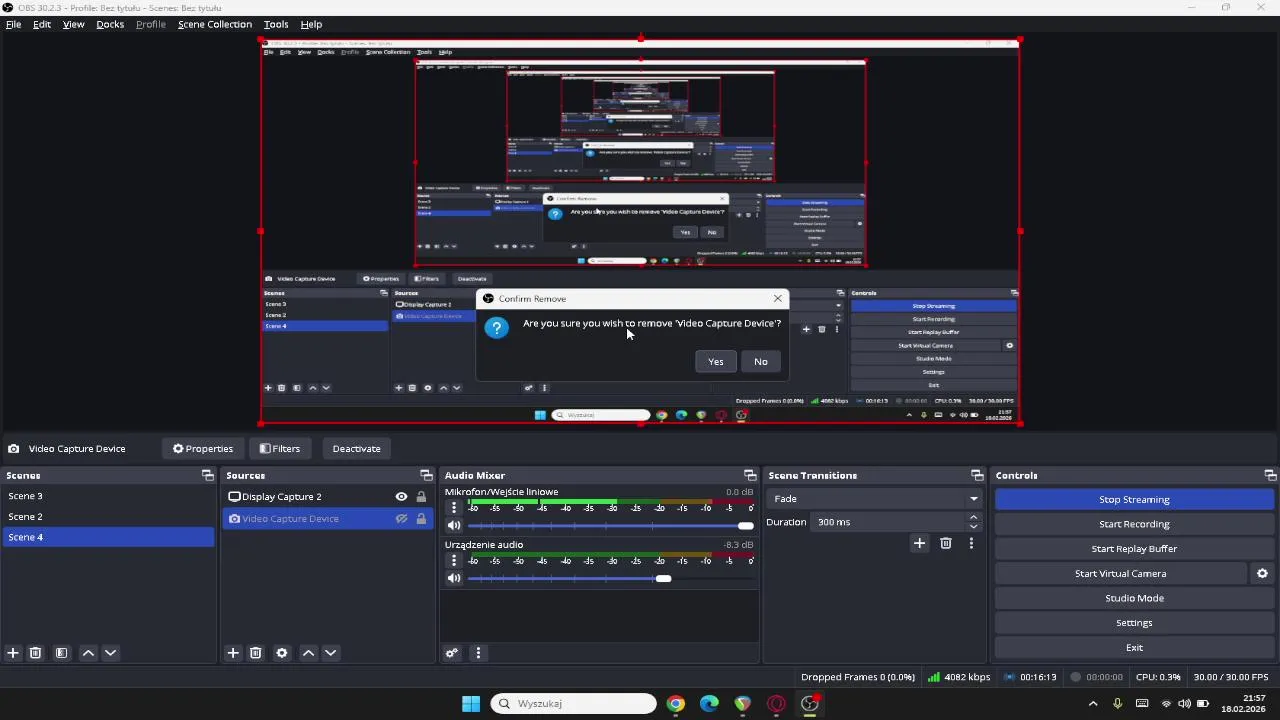Open Mikrofon/Wejście liniowe channel options menu
This screenshot has height=720, width=1280.
454,507
